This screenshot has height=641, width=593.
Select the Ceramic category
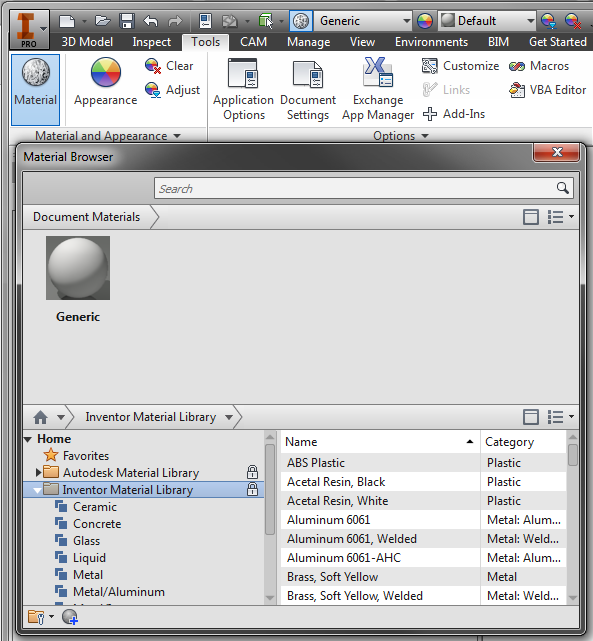tap(94, 507)
